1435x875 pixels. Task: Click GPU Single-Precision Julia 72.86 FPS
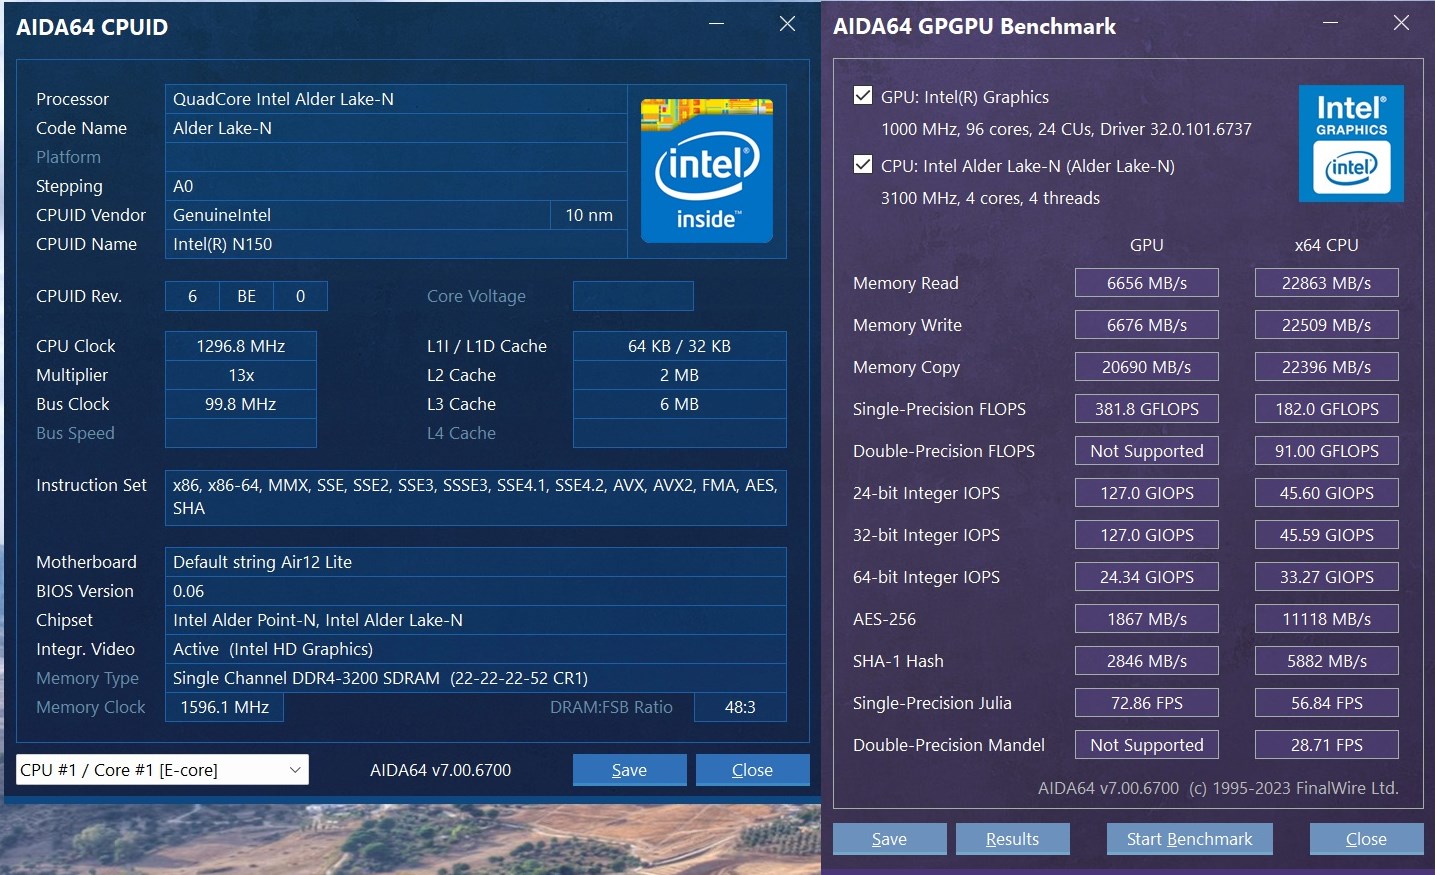click(x=1147, y=703)
